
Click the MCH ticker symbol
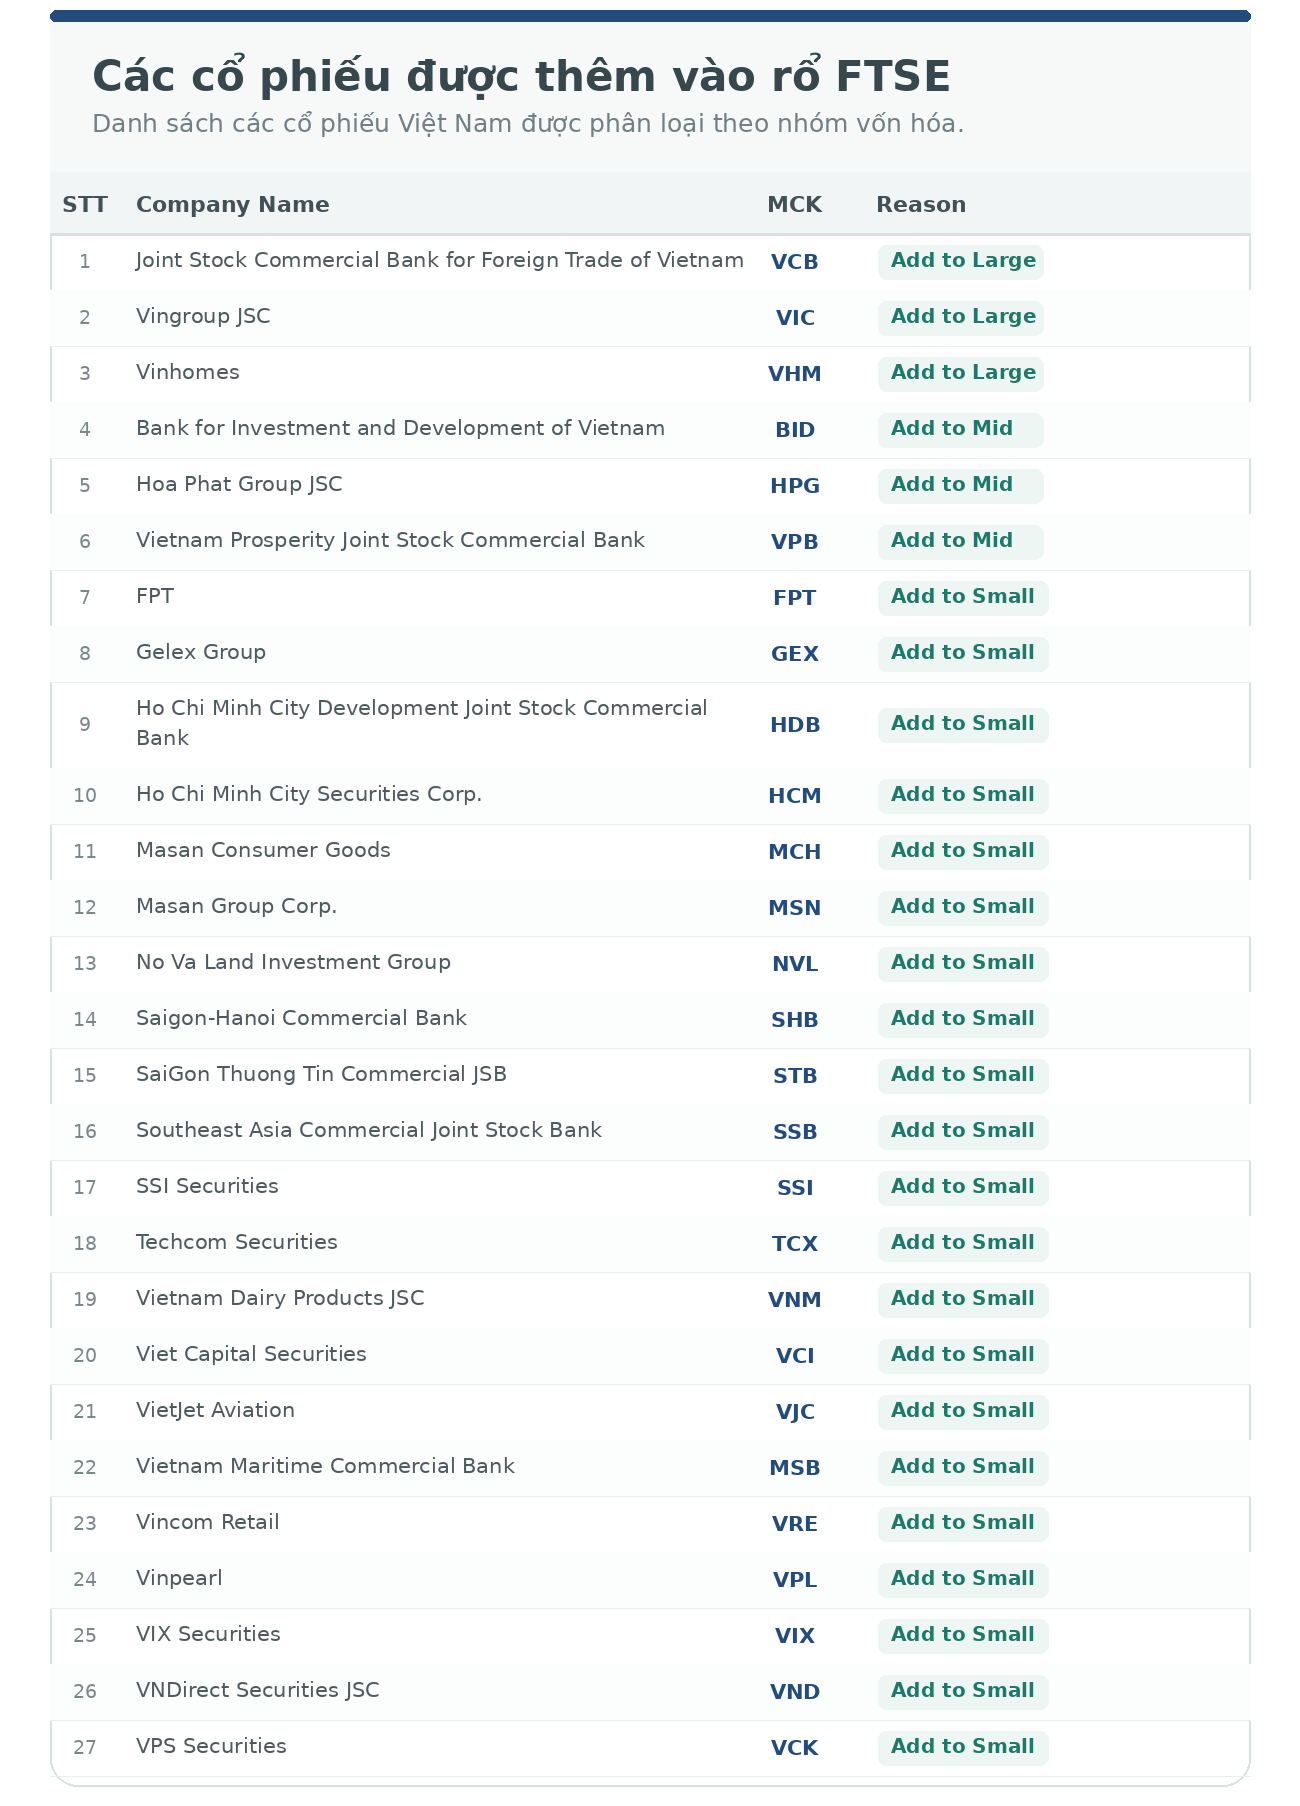pyautogui.click(x=795, y=852)
